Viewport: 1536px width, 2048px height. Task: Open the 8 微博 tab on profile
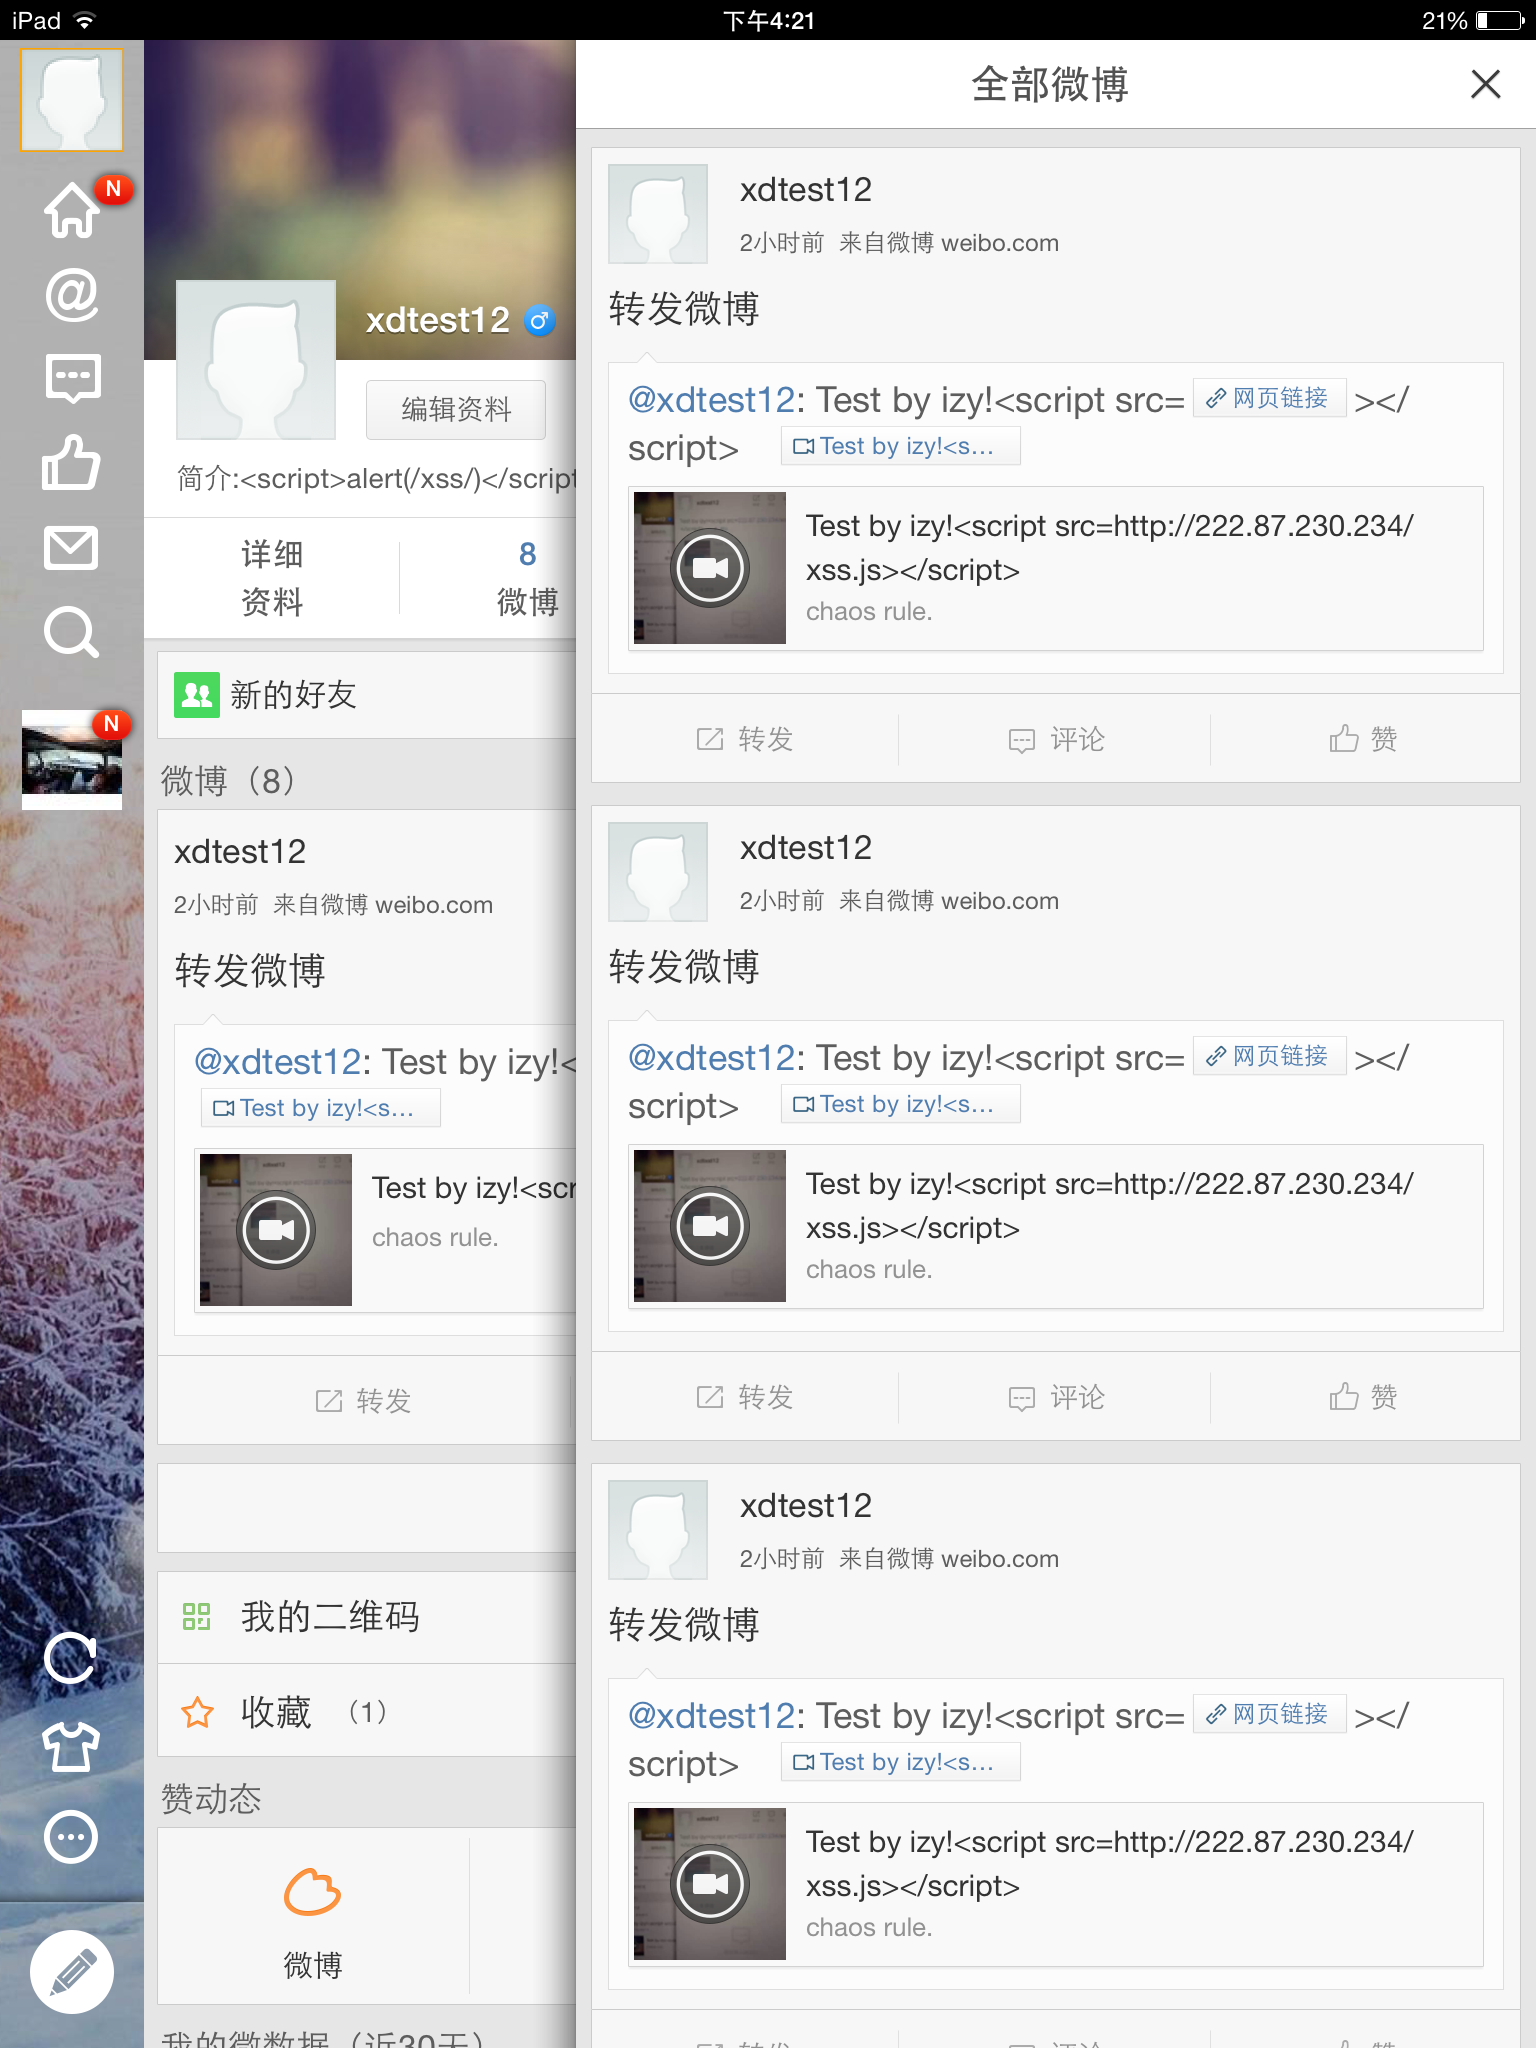click(x=528, y=578)
